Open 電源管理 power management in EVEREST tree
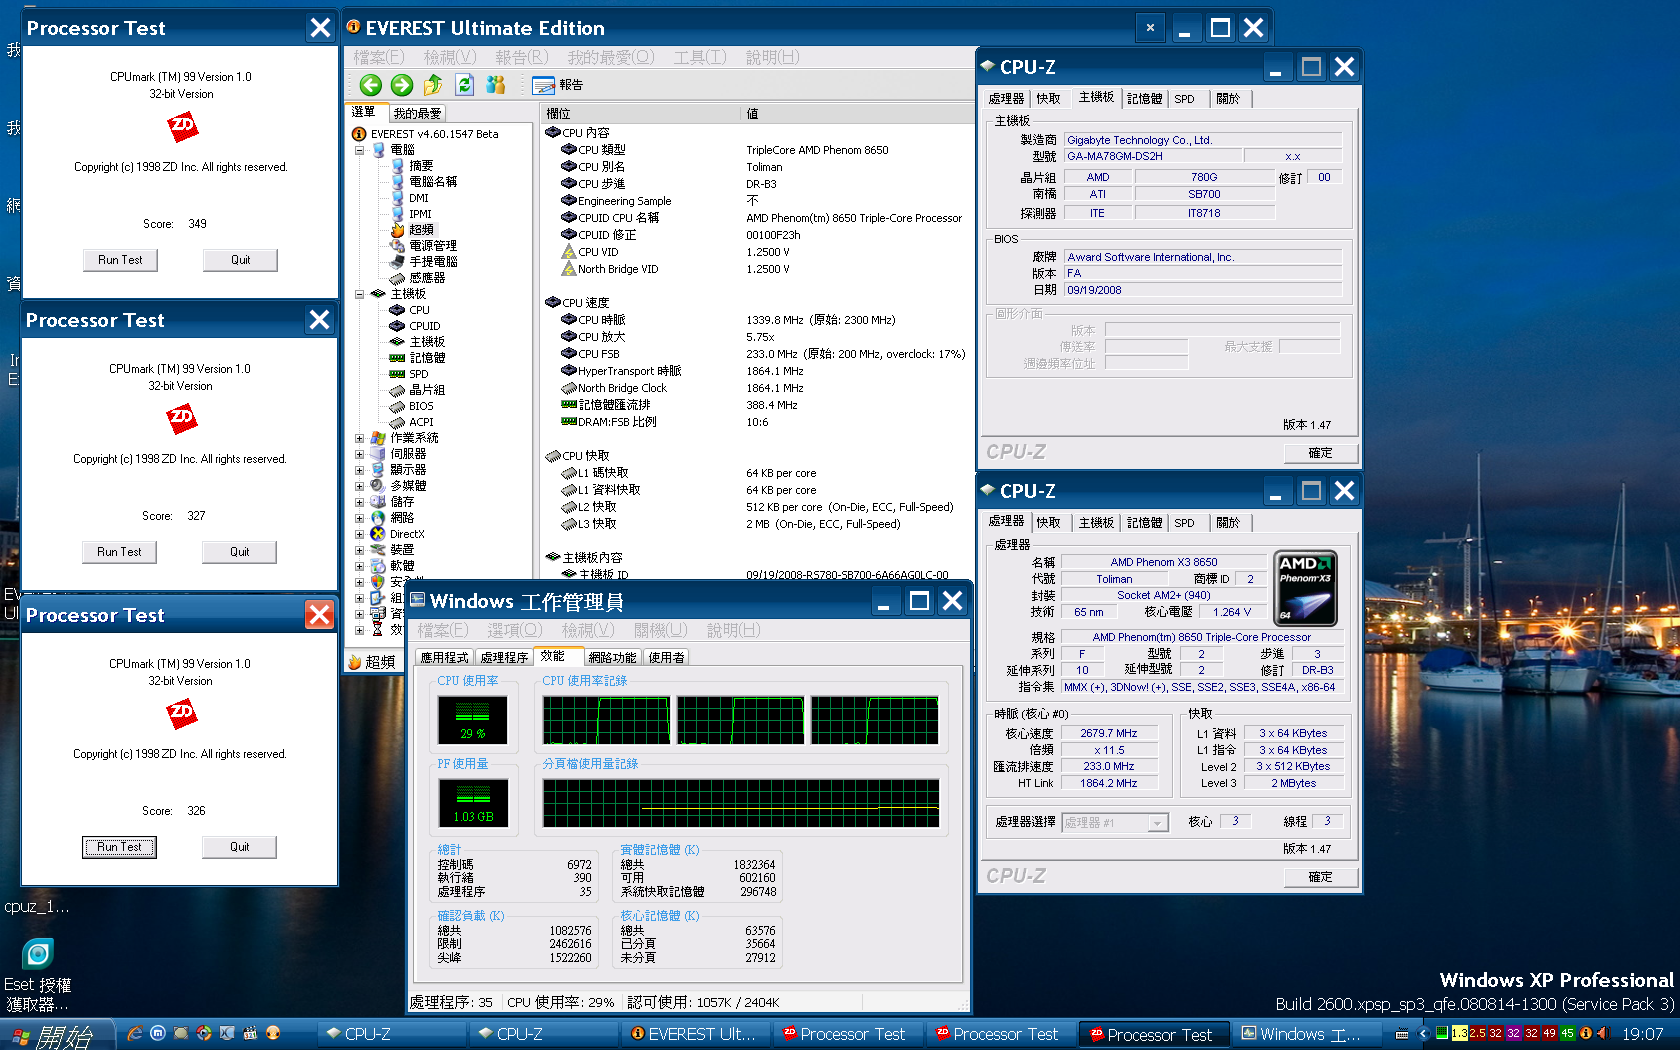1680x1050 pixels. (x=424, y=246)
